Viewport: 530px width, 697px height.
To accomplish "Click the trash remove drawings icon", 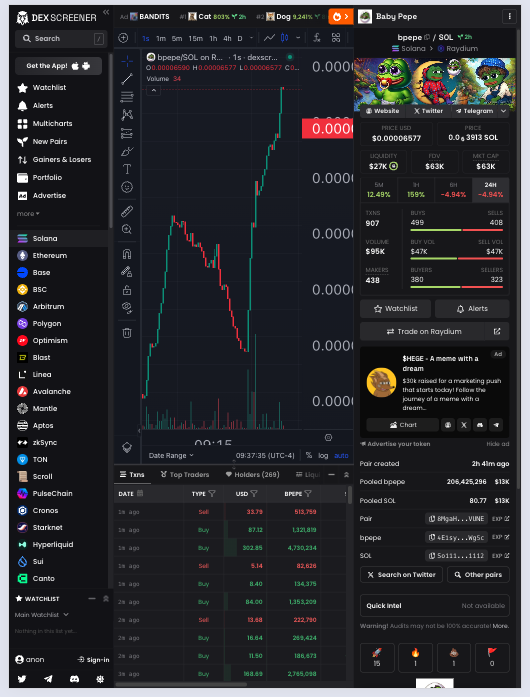I will click(127, 332).
